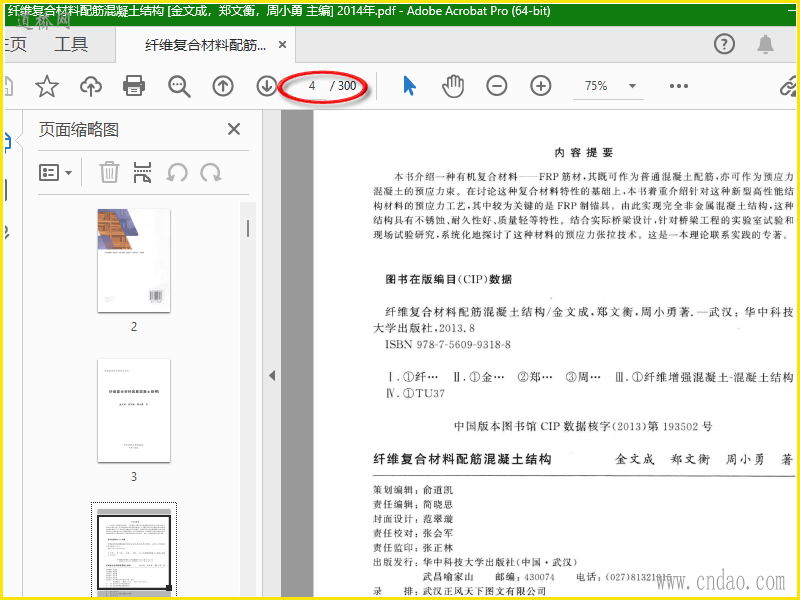Add the document to starred bookmarks
The width and height of the screenshot is (800, 600).
click(x=47, y=86)
